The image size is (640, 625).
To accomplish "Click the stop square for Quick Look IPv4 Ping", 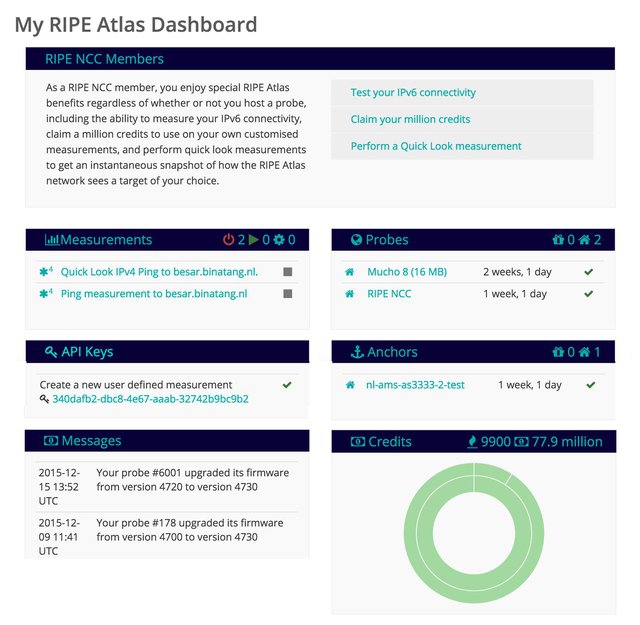I will (x=288, y=272).
